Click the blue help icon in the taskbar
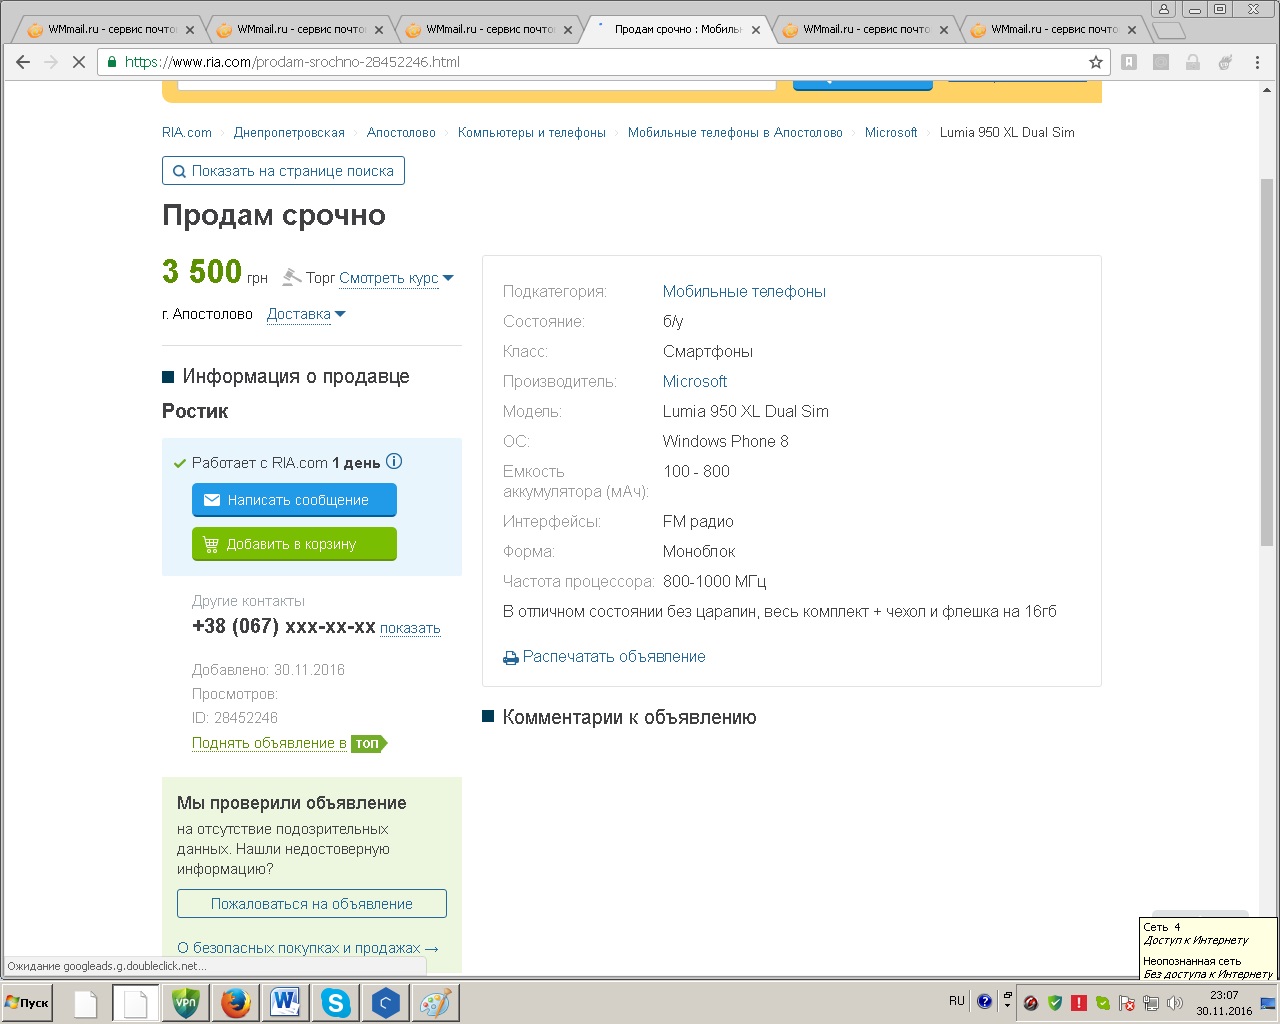Viewport: 1280px width, 1024px height. click(x=984, y=1002)
